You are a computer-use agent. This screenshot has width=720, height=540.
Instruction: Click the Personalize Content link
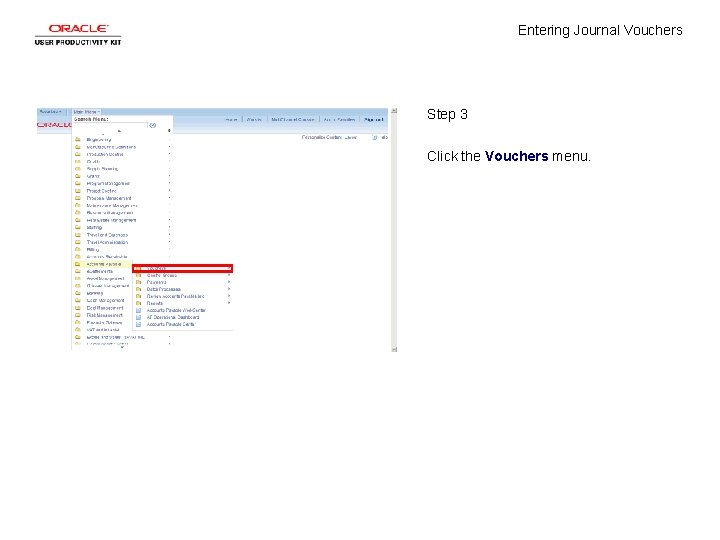click(x=321, y=137)
